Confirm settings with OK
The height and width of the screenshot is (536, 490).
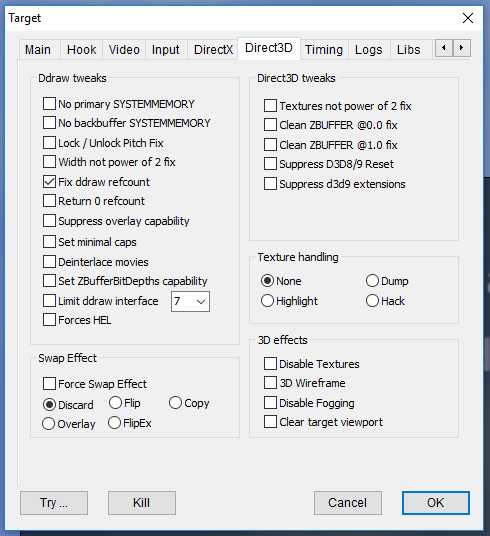436,503
